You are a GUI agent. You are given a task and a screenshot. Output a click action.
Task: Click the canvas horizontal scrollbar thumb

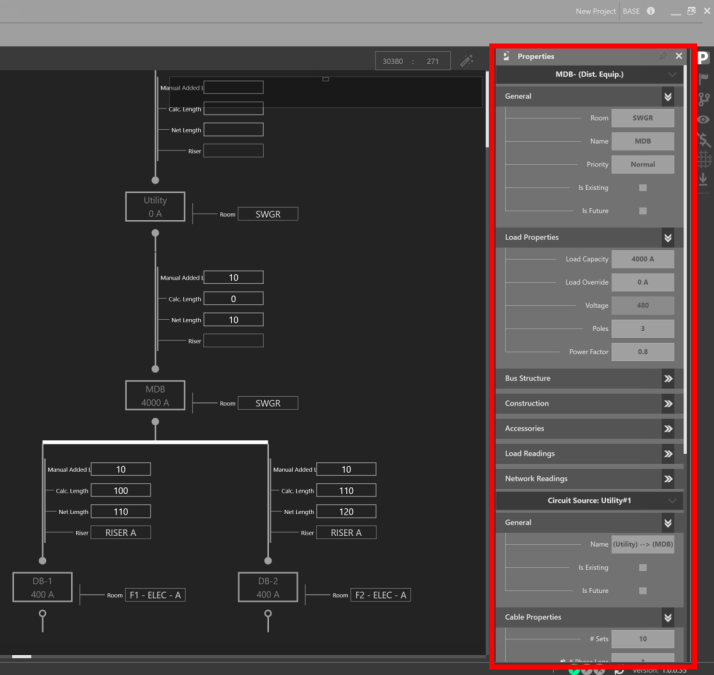click(x=21, y=656)
